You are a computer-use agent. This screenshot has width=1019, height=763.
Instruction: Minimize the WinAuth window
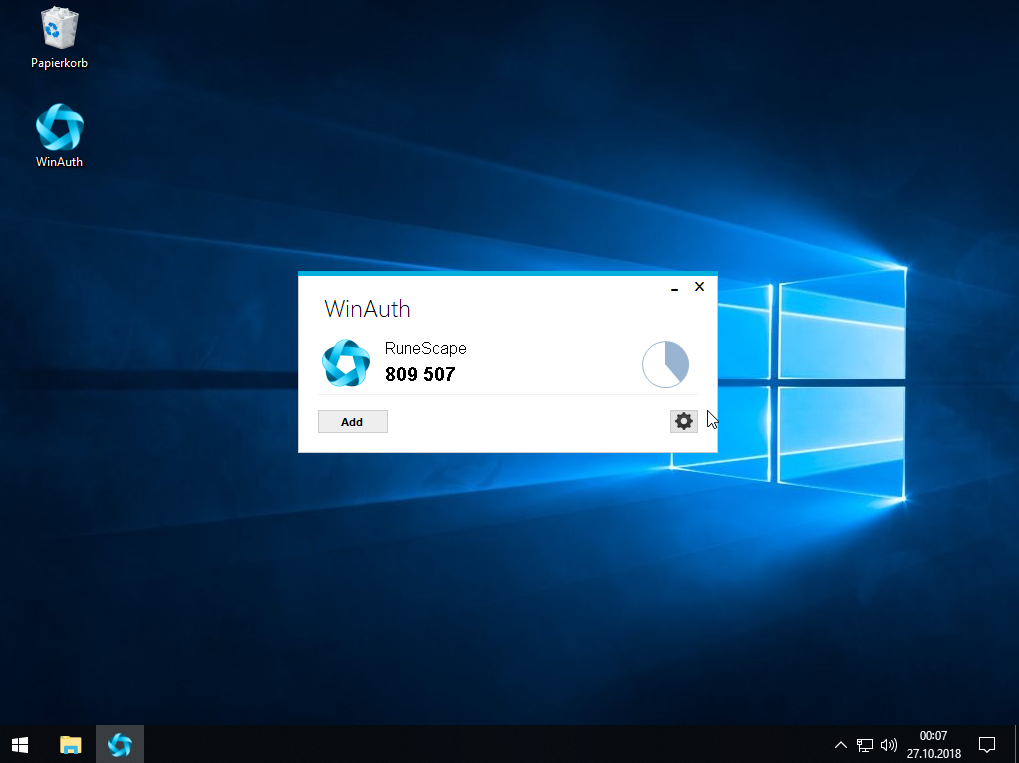coord(675,288)
